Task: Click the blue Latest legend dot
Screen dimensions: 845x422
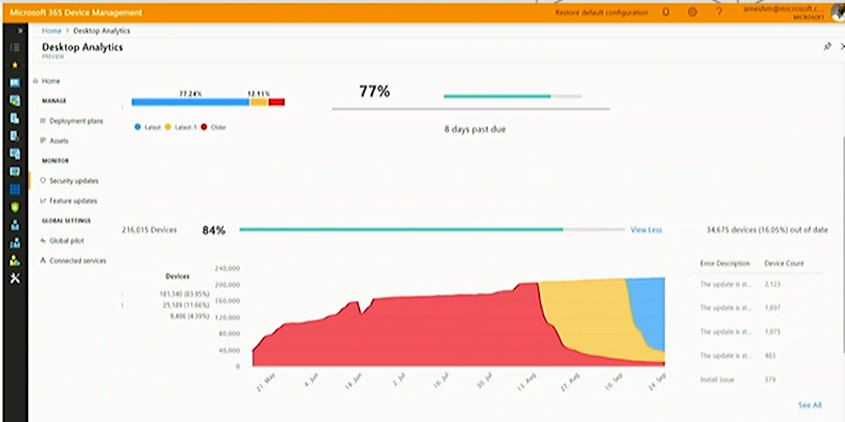Action: click(x=137, y=127)
